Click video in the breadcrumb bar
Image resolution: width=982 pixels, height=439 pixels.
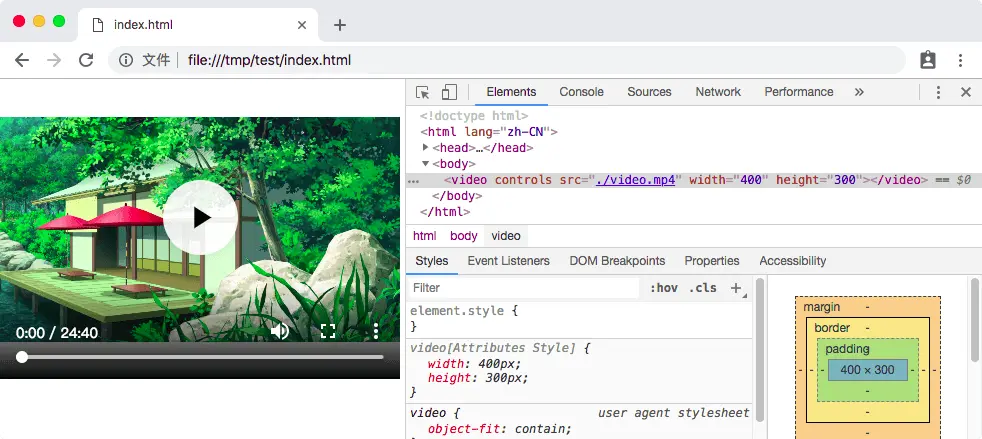[x=505, y=236]
